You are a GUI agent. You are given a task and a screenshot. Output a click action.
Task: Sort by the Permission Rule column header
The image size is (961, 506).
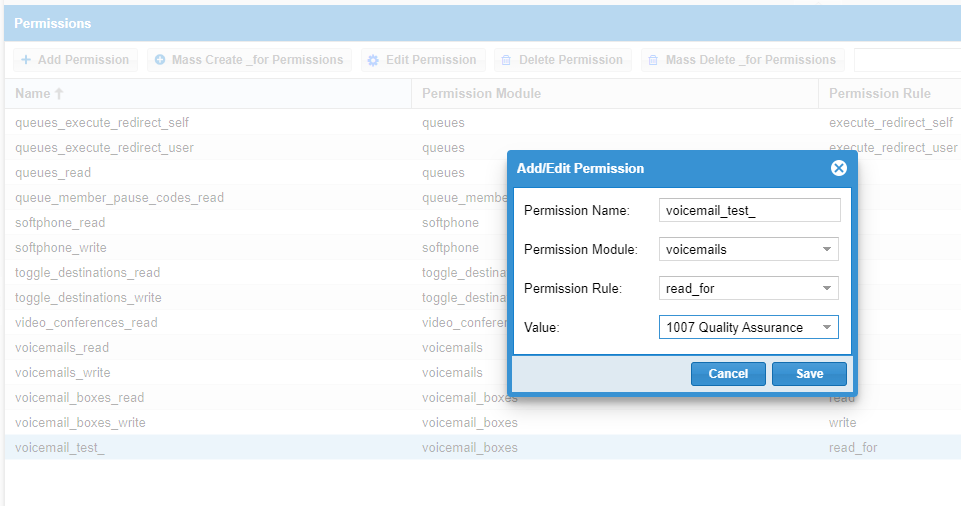[880, 94]
